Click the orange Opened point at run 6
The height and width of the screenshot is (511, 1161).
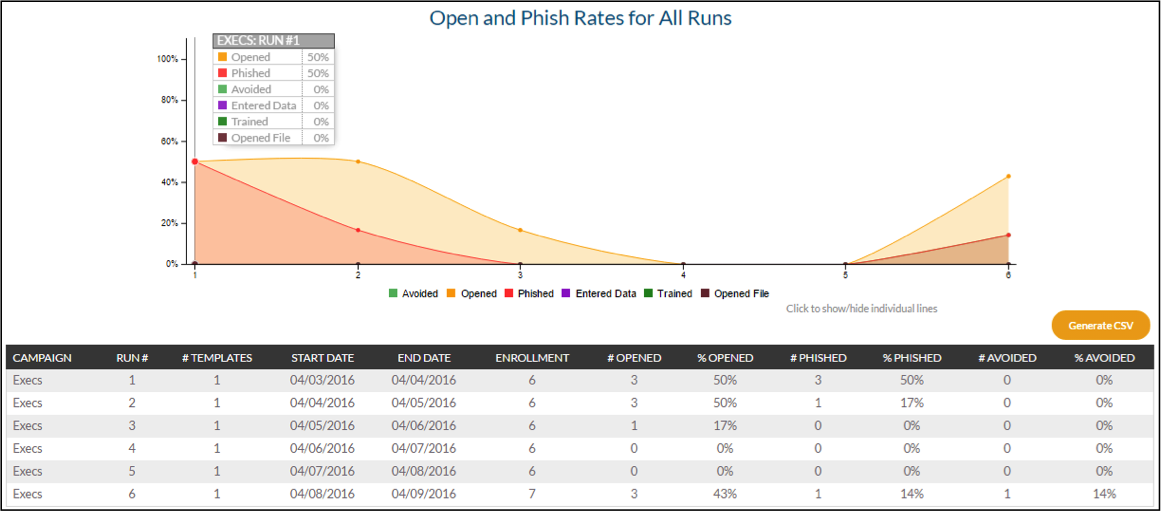pos(1008,176)
